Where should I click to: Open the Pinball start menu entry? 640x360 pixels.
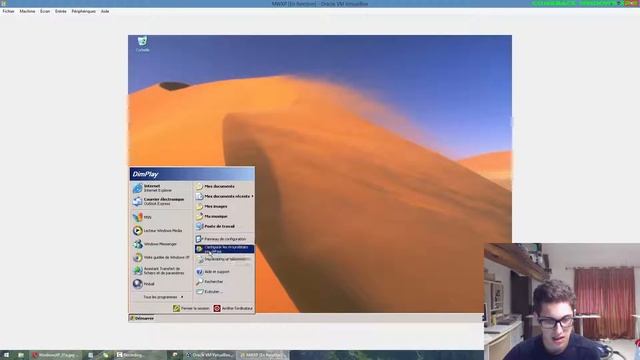(162, 284)
